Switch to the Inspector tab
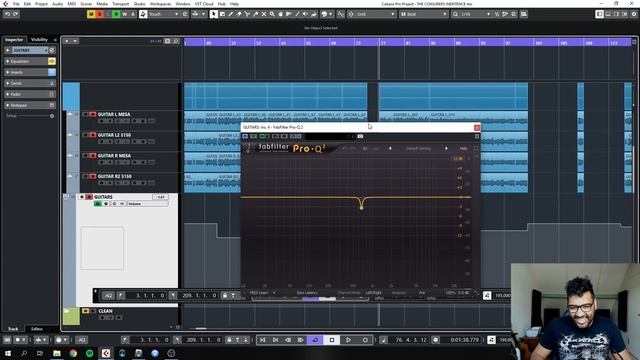Image resolution: width=640 pixels, height=360 pixels. click(14, 40)
